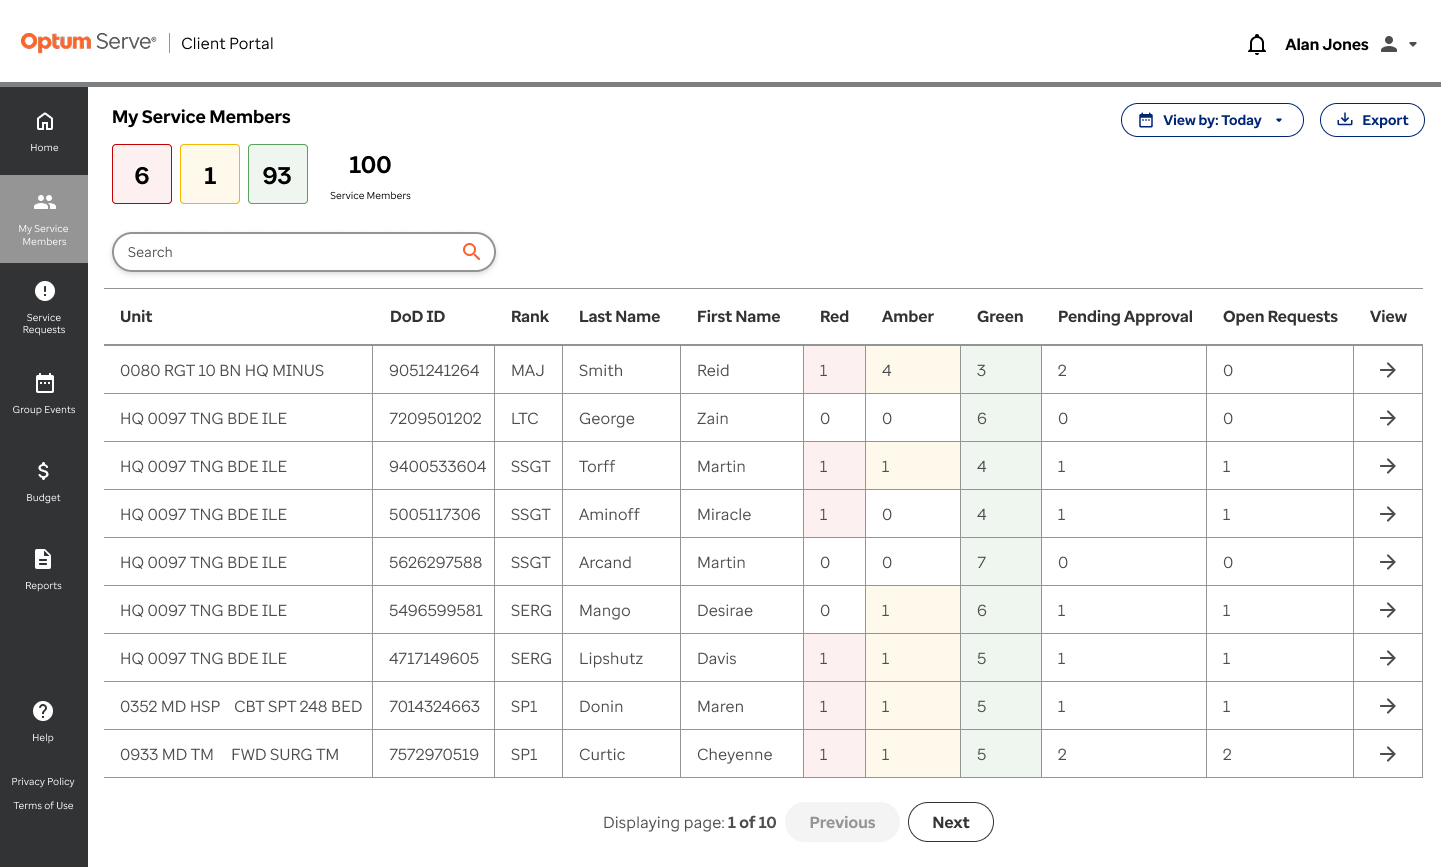The image size is (1441, 867).
Task: Click the user profile avatar icon
Action: 1389,44
